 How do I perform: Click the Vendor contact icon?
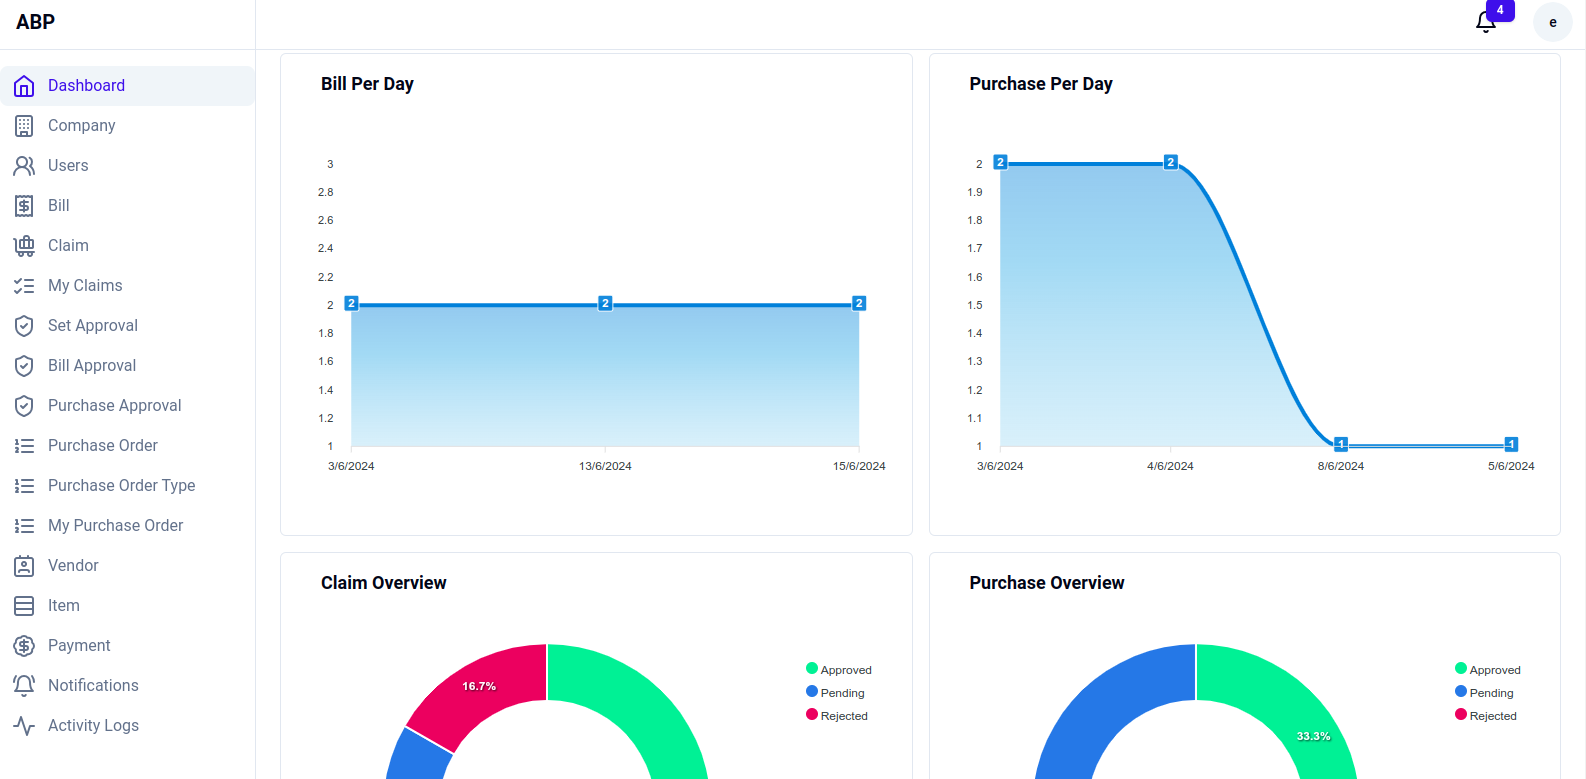pos(24,566)
